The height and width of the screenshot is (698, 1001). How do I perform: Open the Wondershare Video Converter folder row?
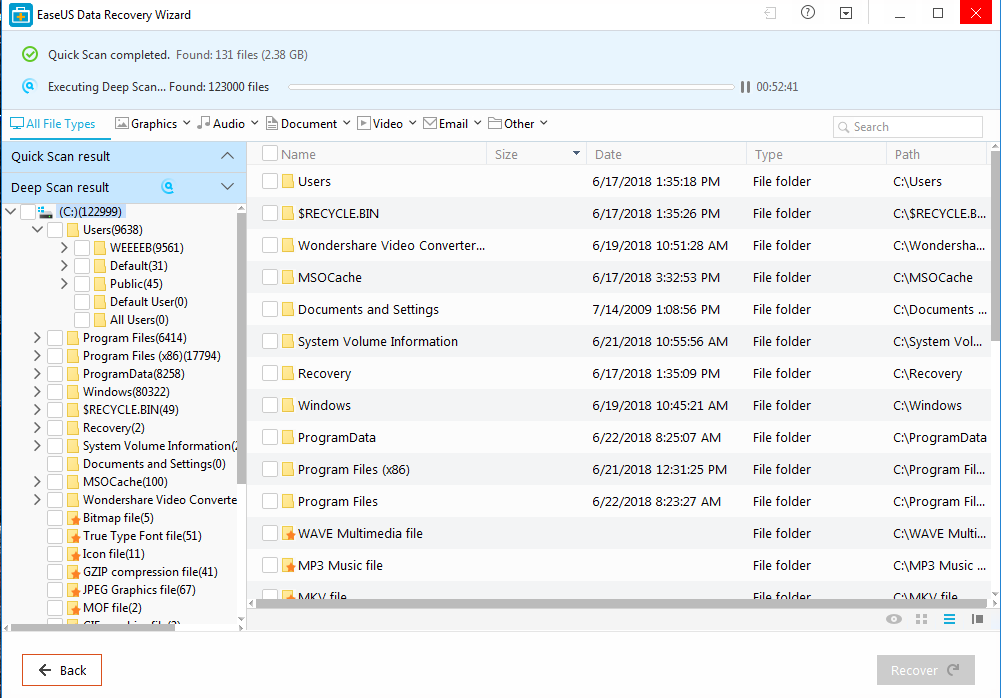coord(617,245)
